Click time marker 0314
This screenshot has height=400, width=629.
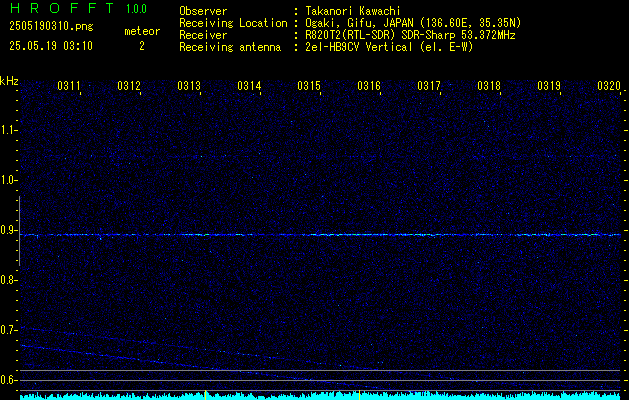click(249, 86)
